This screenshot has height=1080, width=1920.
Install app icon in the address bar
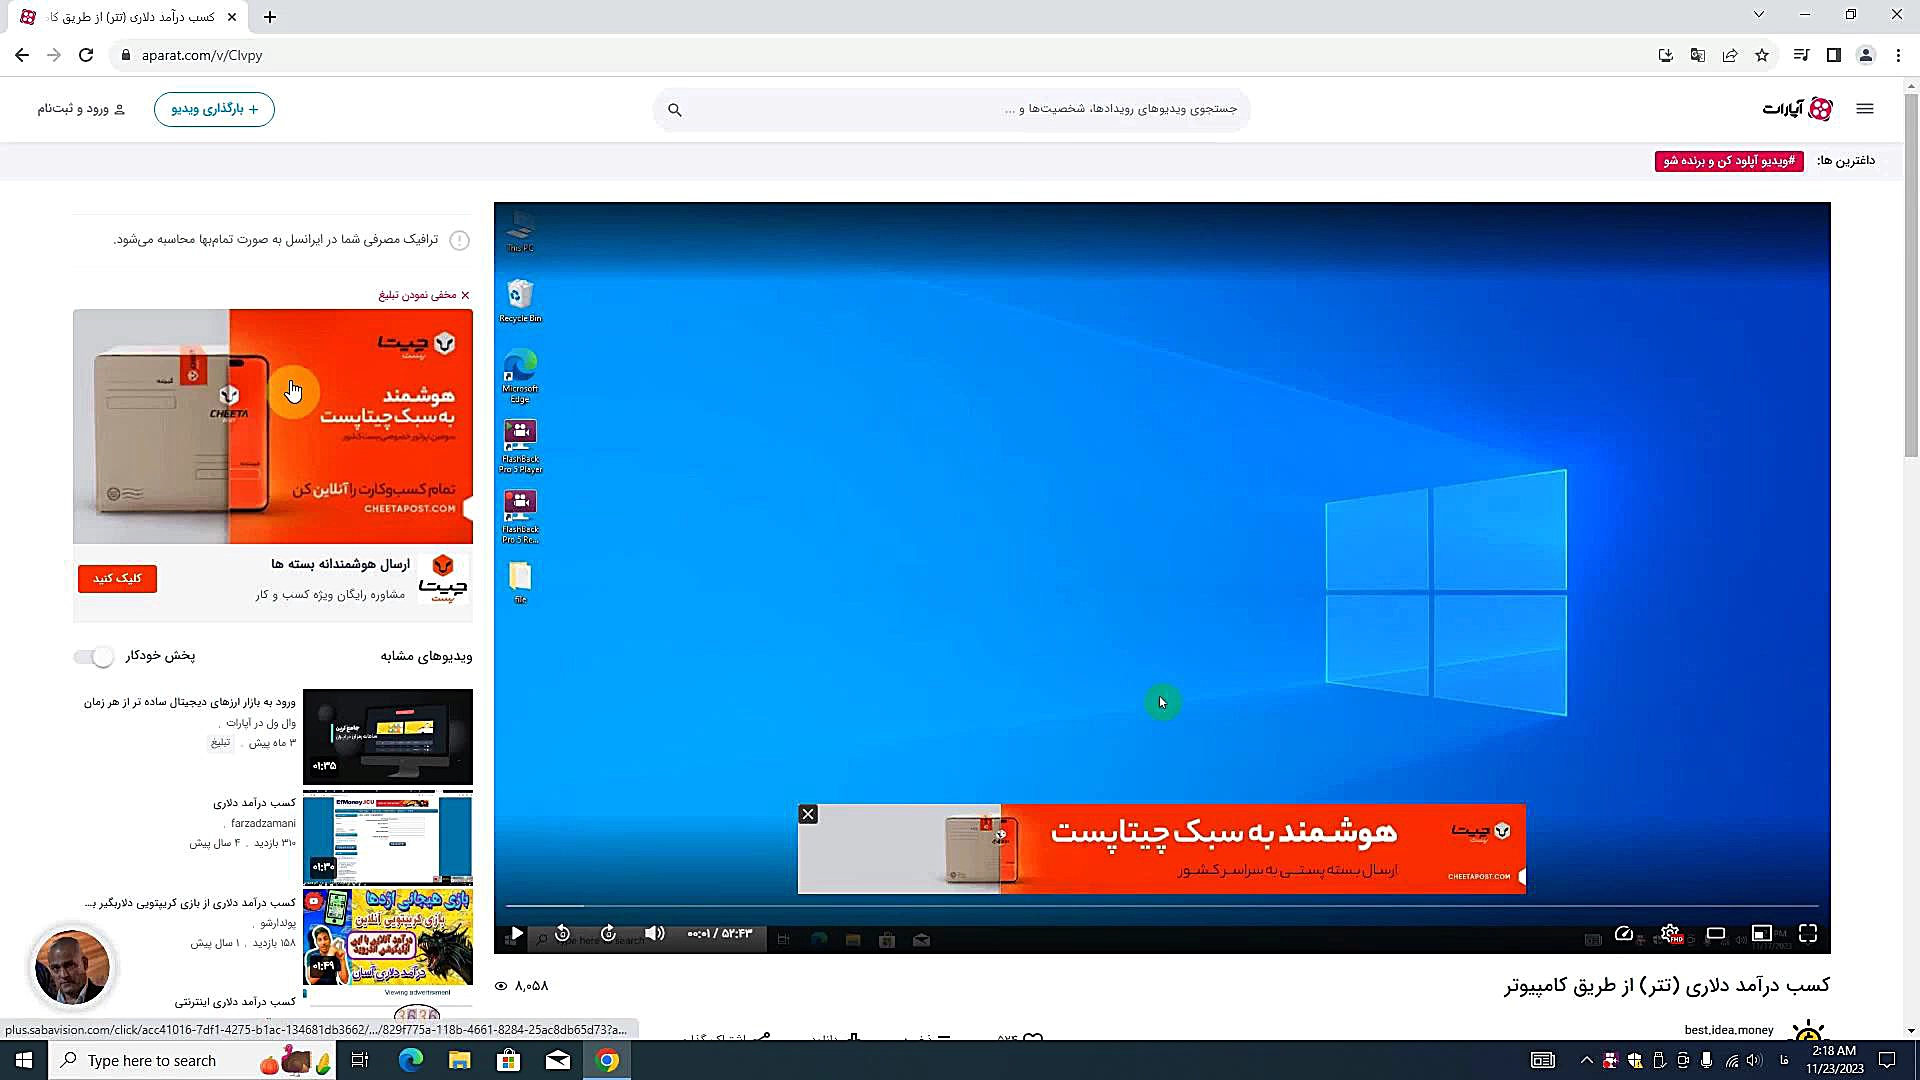coord(1665,55)
